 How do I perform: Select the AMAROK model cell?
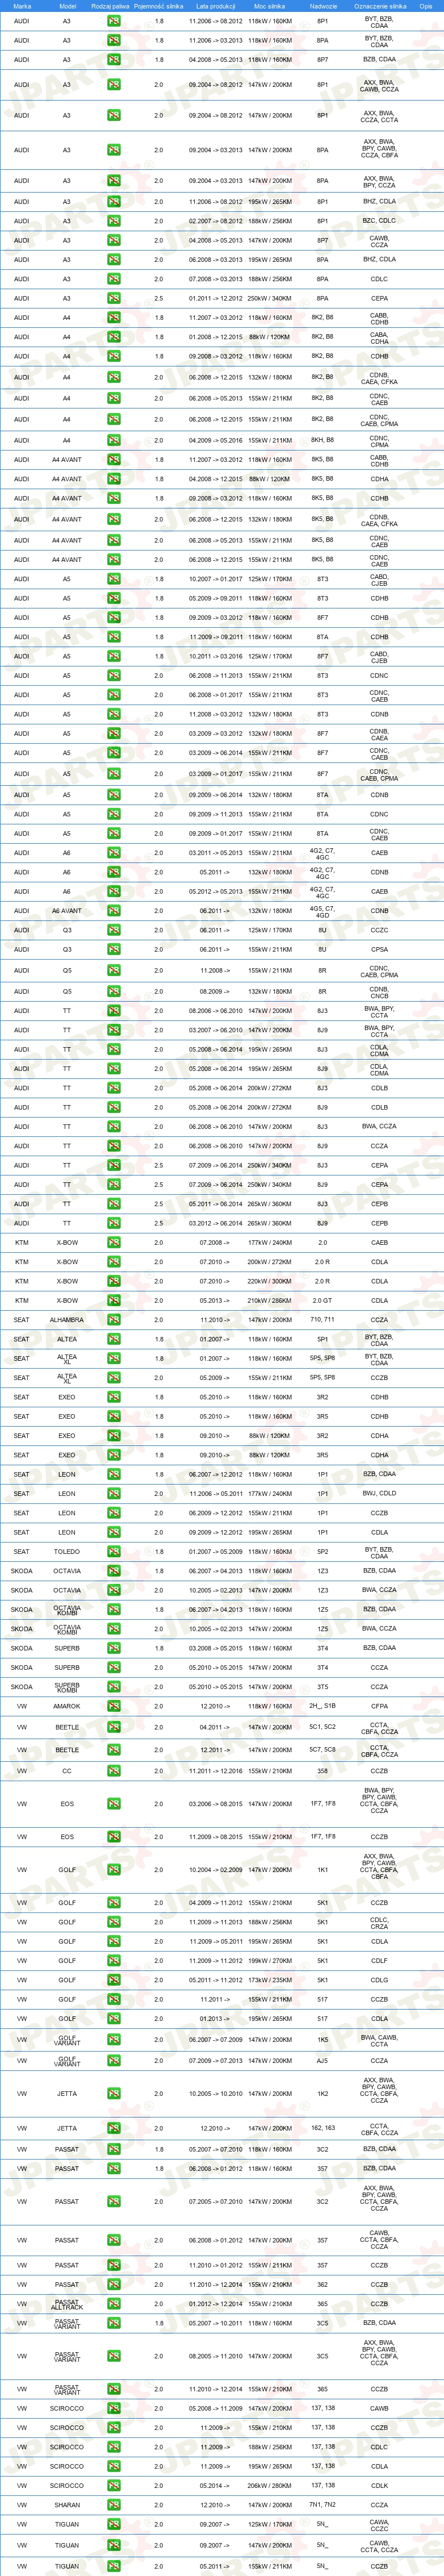67,1706
